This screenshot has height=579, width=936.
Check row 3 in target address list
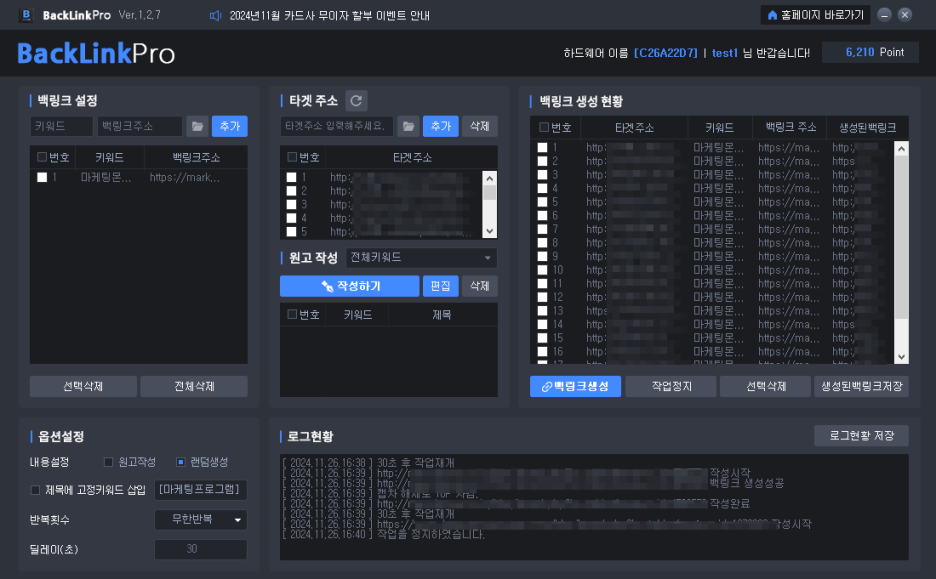point(291,205)
